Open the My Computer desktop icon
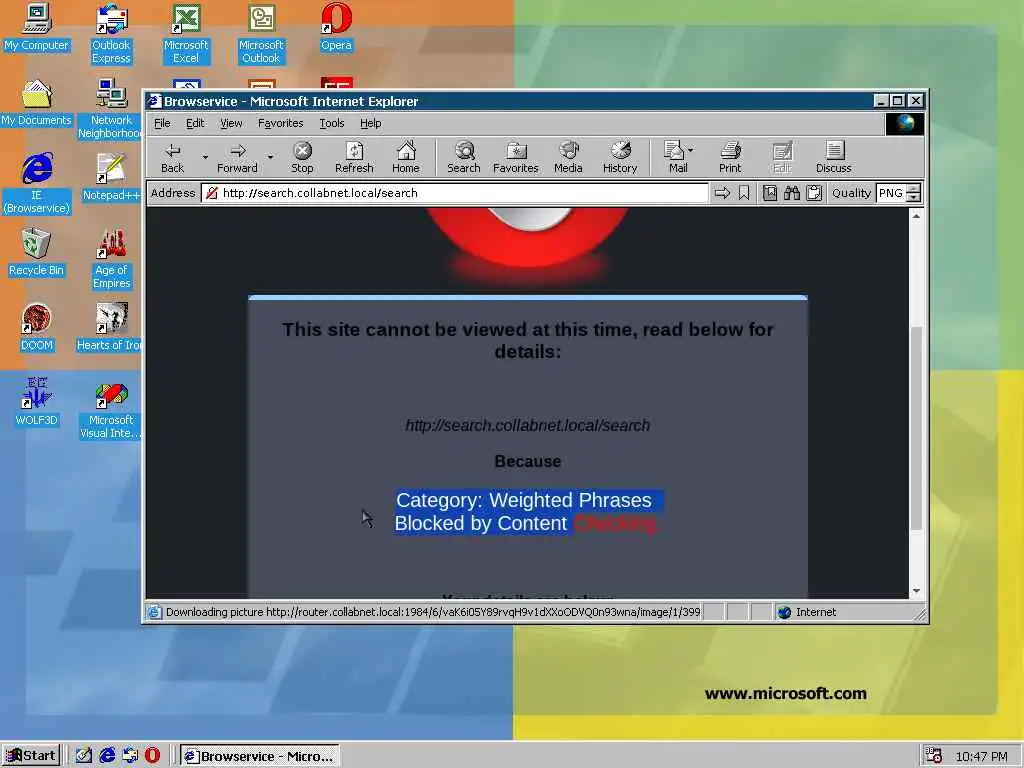 tap(36, 27)
